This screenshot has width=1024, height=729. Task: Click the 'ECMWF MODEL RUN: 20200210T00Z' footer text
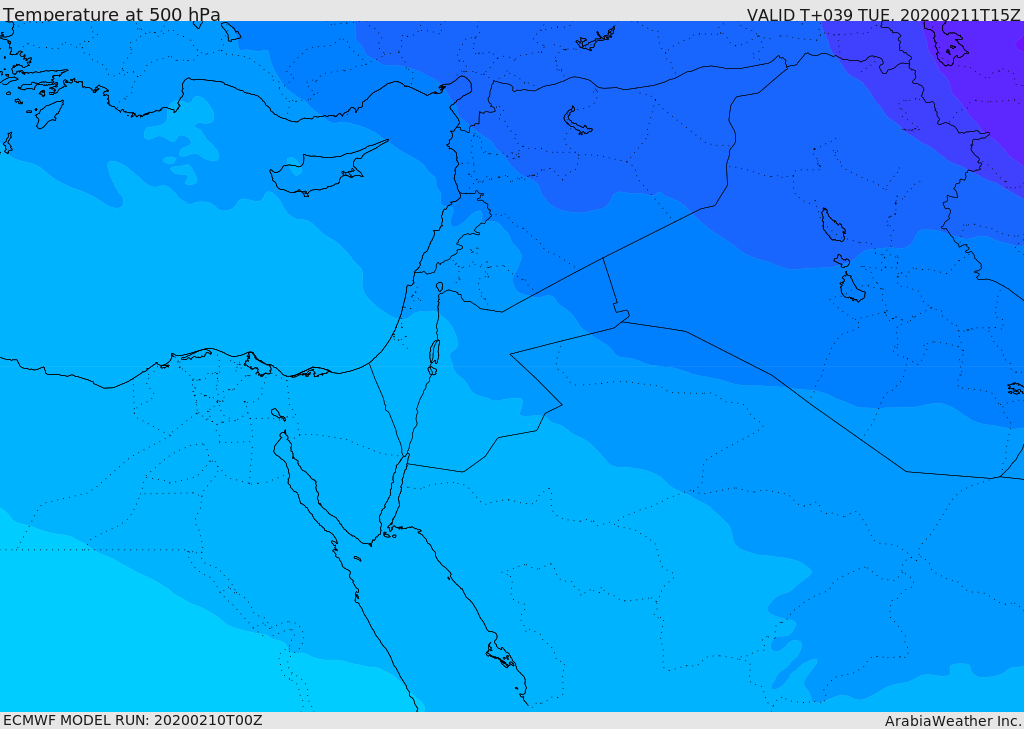[133, 721]
